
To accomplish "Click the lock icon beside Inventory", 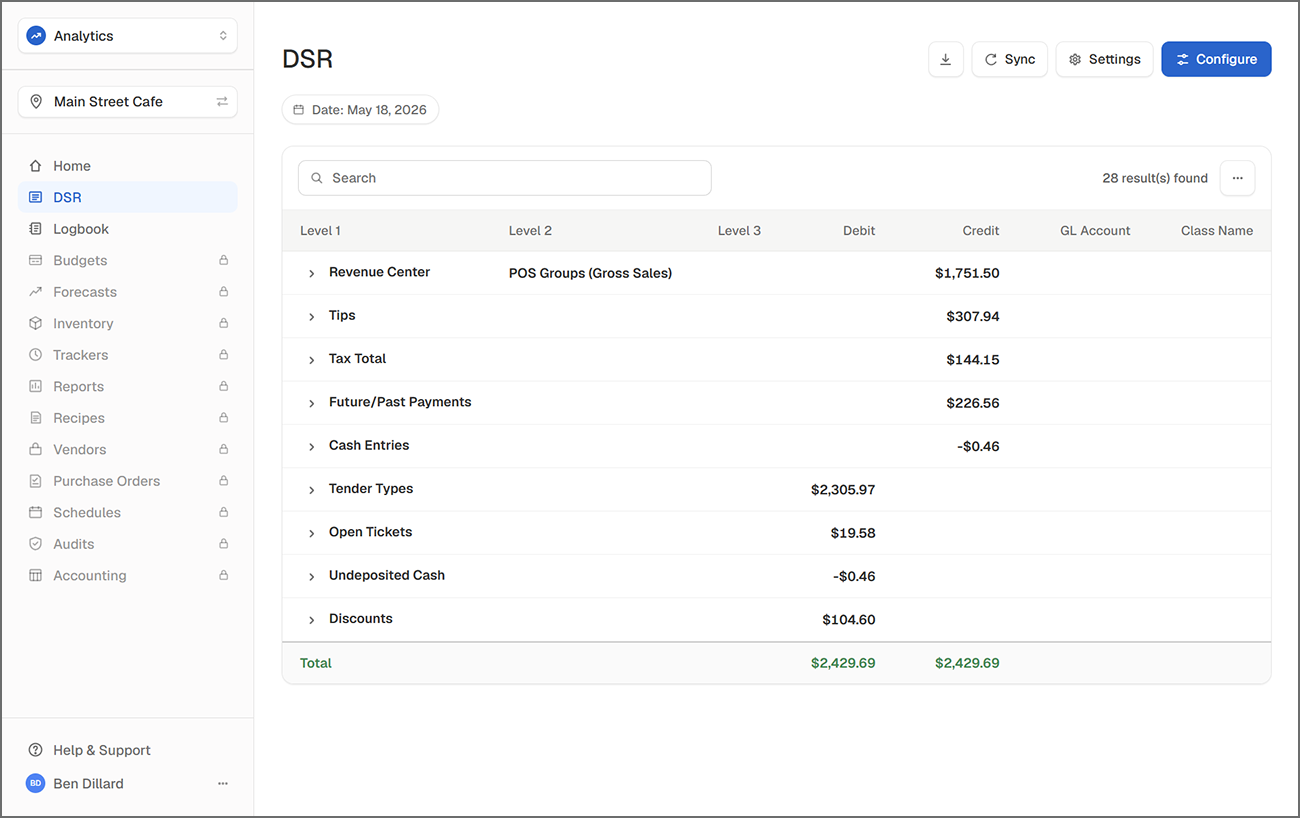I will coord(224,323).
